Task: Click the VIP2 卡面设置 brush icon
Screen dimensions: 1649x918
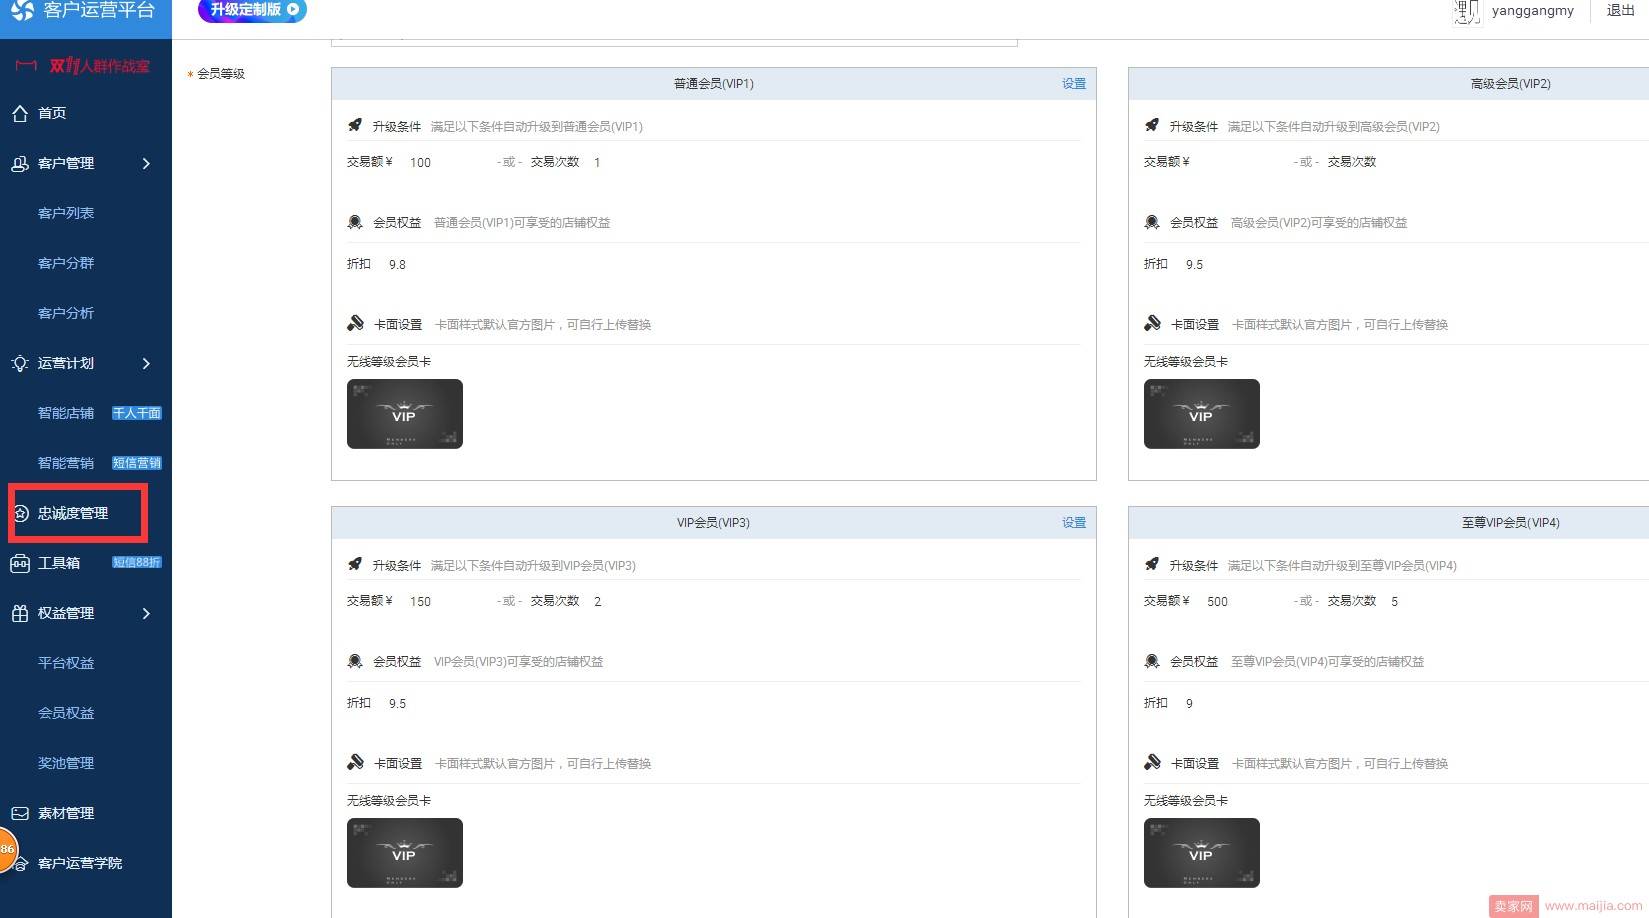Action: tap(1152, 323)
